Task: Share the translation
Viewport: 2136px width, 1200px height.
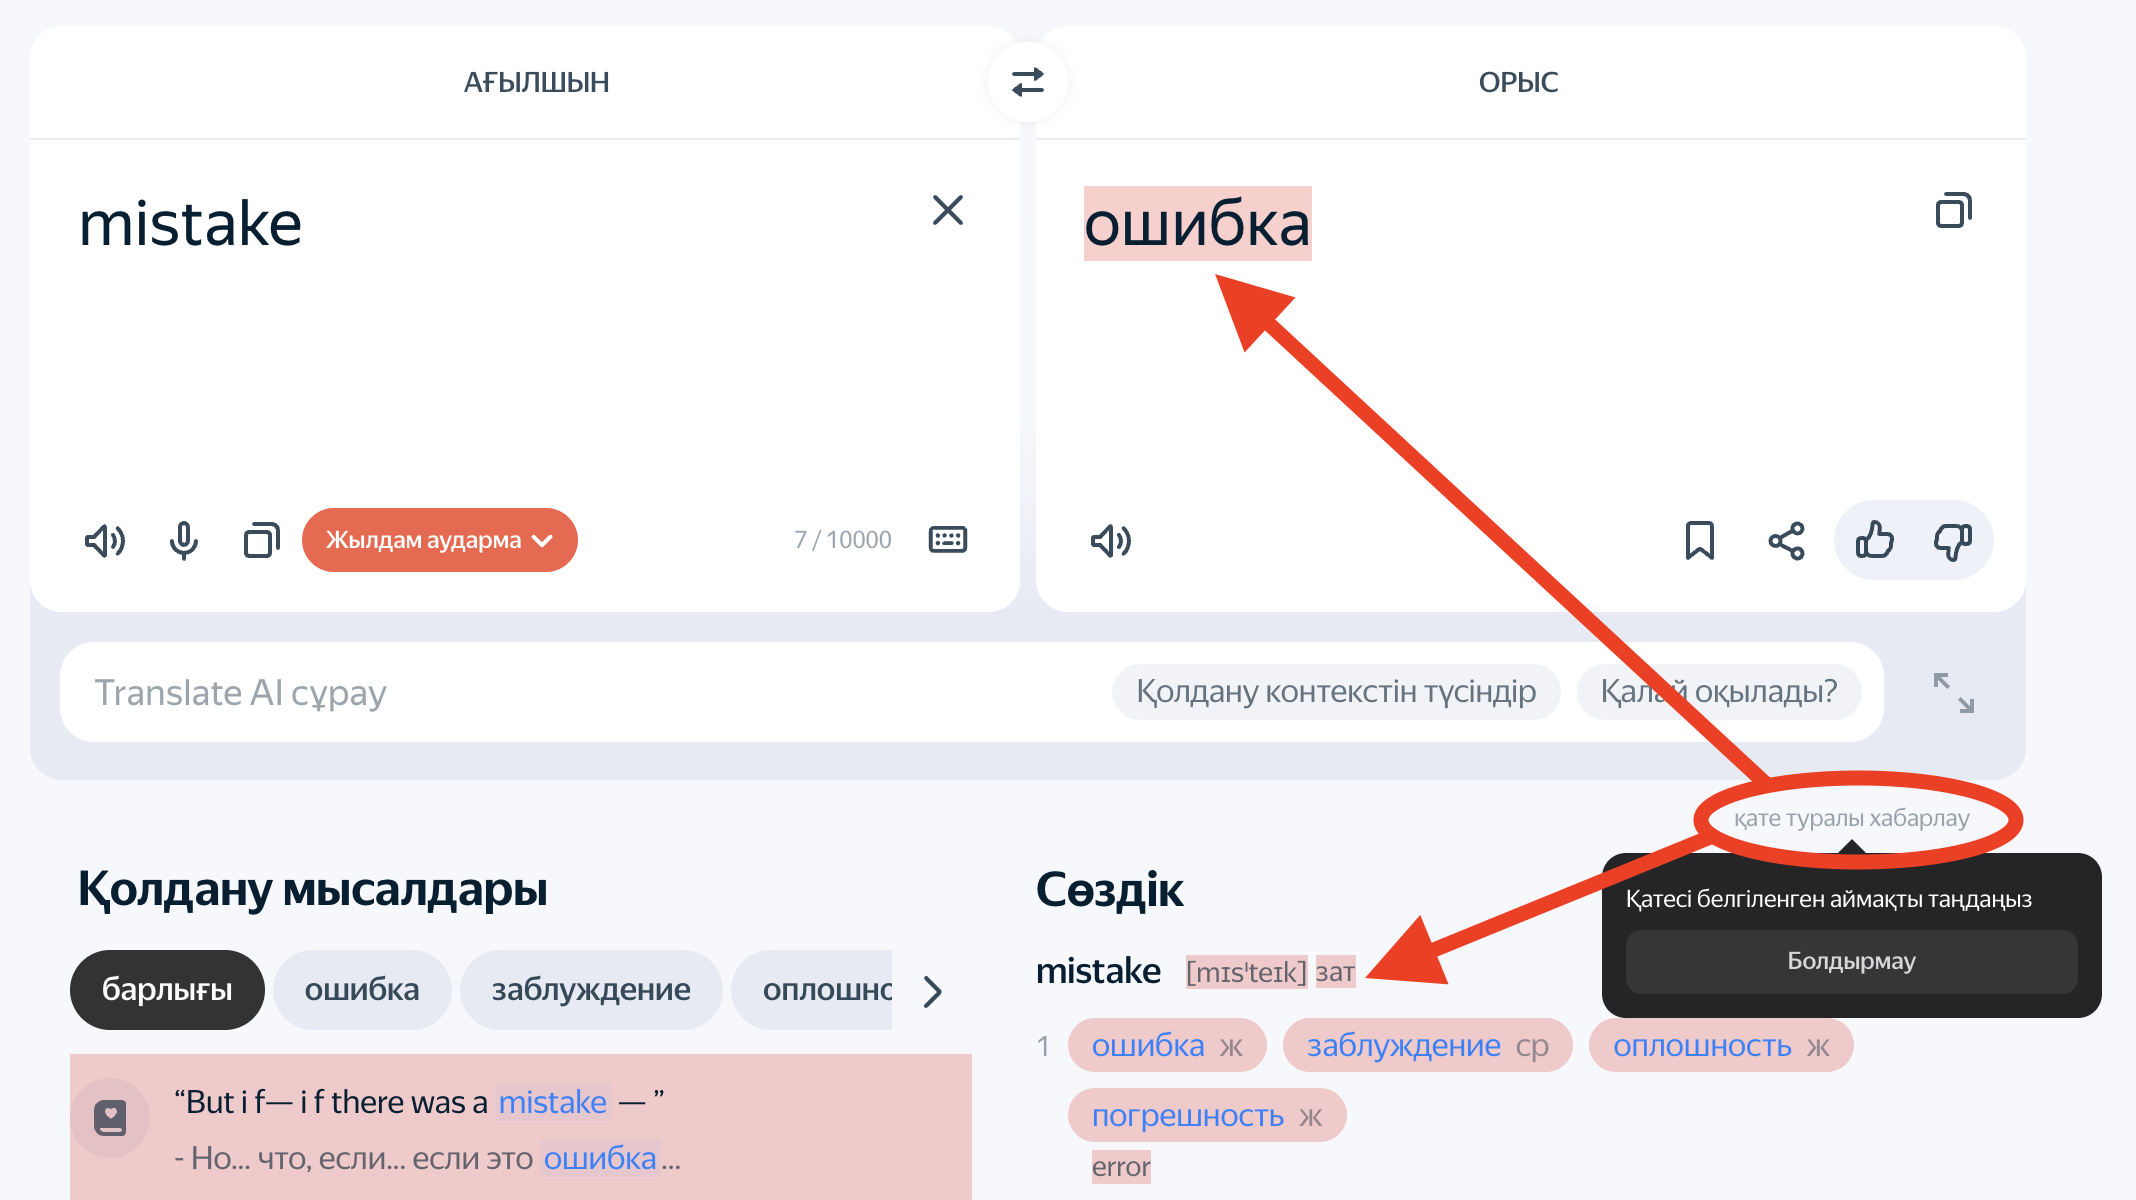Action: pos(1786,541)
